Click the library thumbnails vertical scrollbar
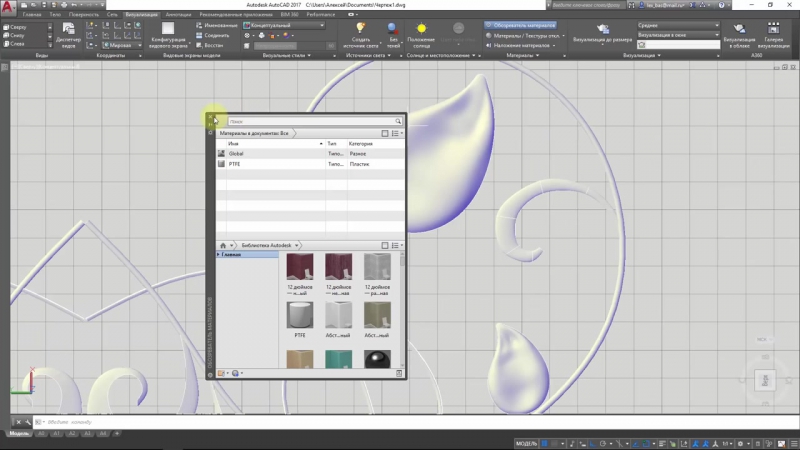The image size is (800, 450). coord(403,309)
